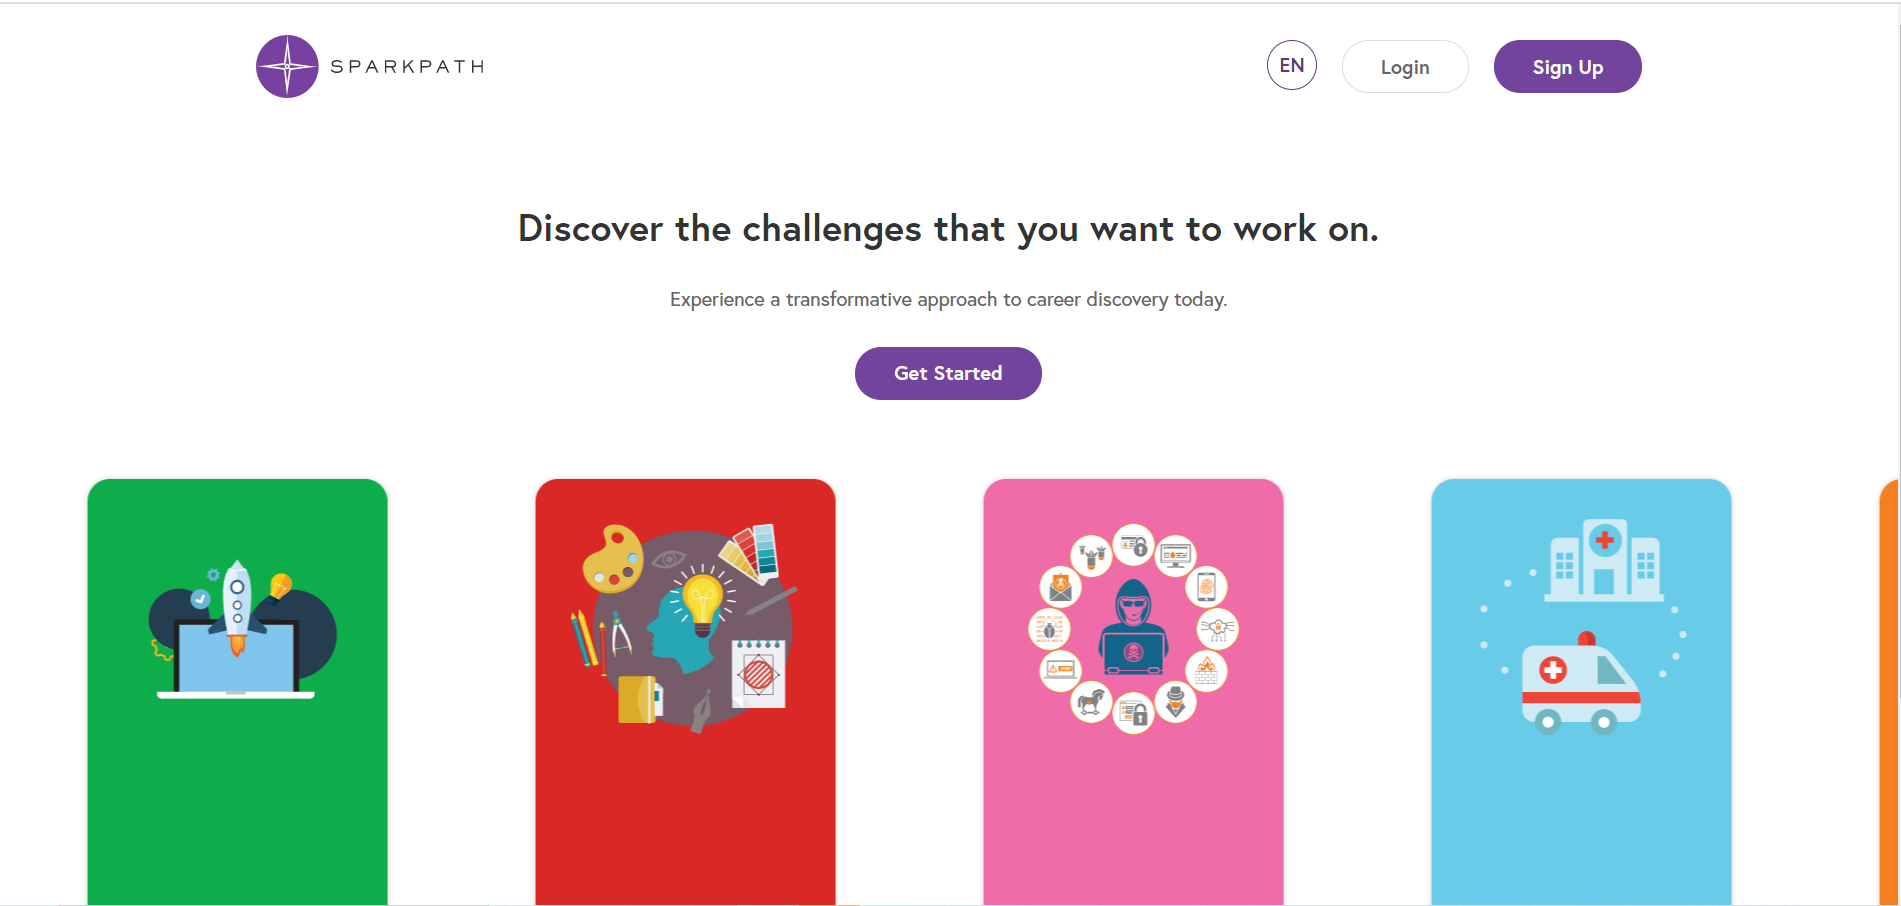Hit the Get Started button
This screenshot has width=1901, height=906.
[948, 374]
